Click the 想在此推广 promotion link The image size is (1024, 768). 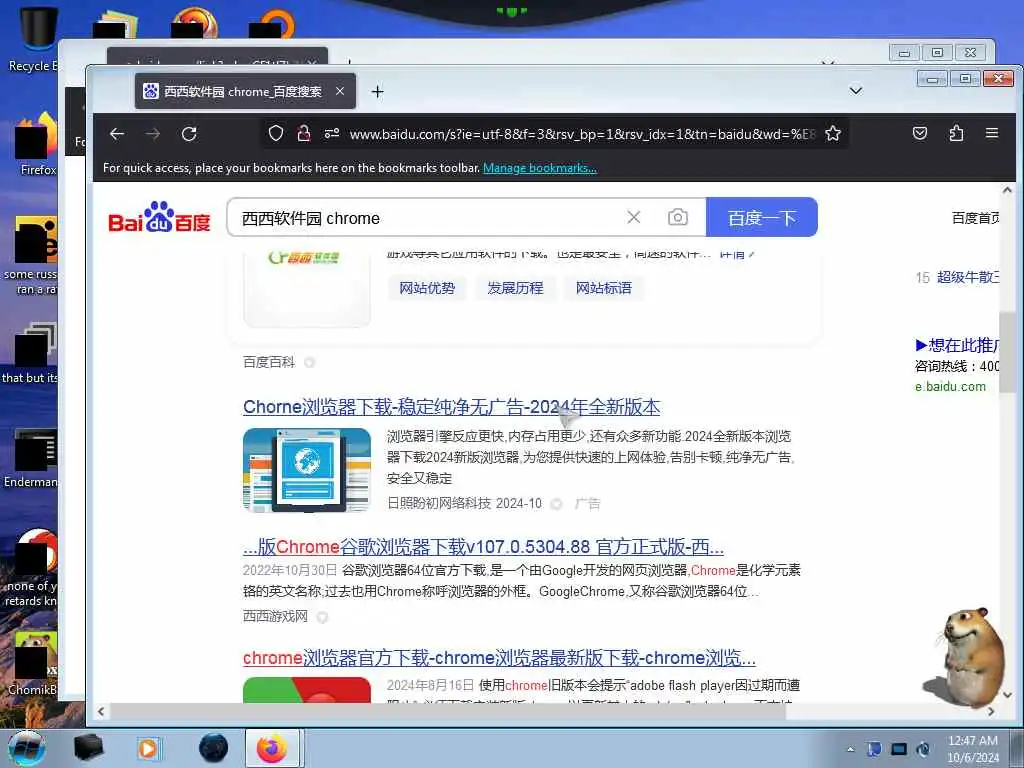click(x=957, y=345)
